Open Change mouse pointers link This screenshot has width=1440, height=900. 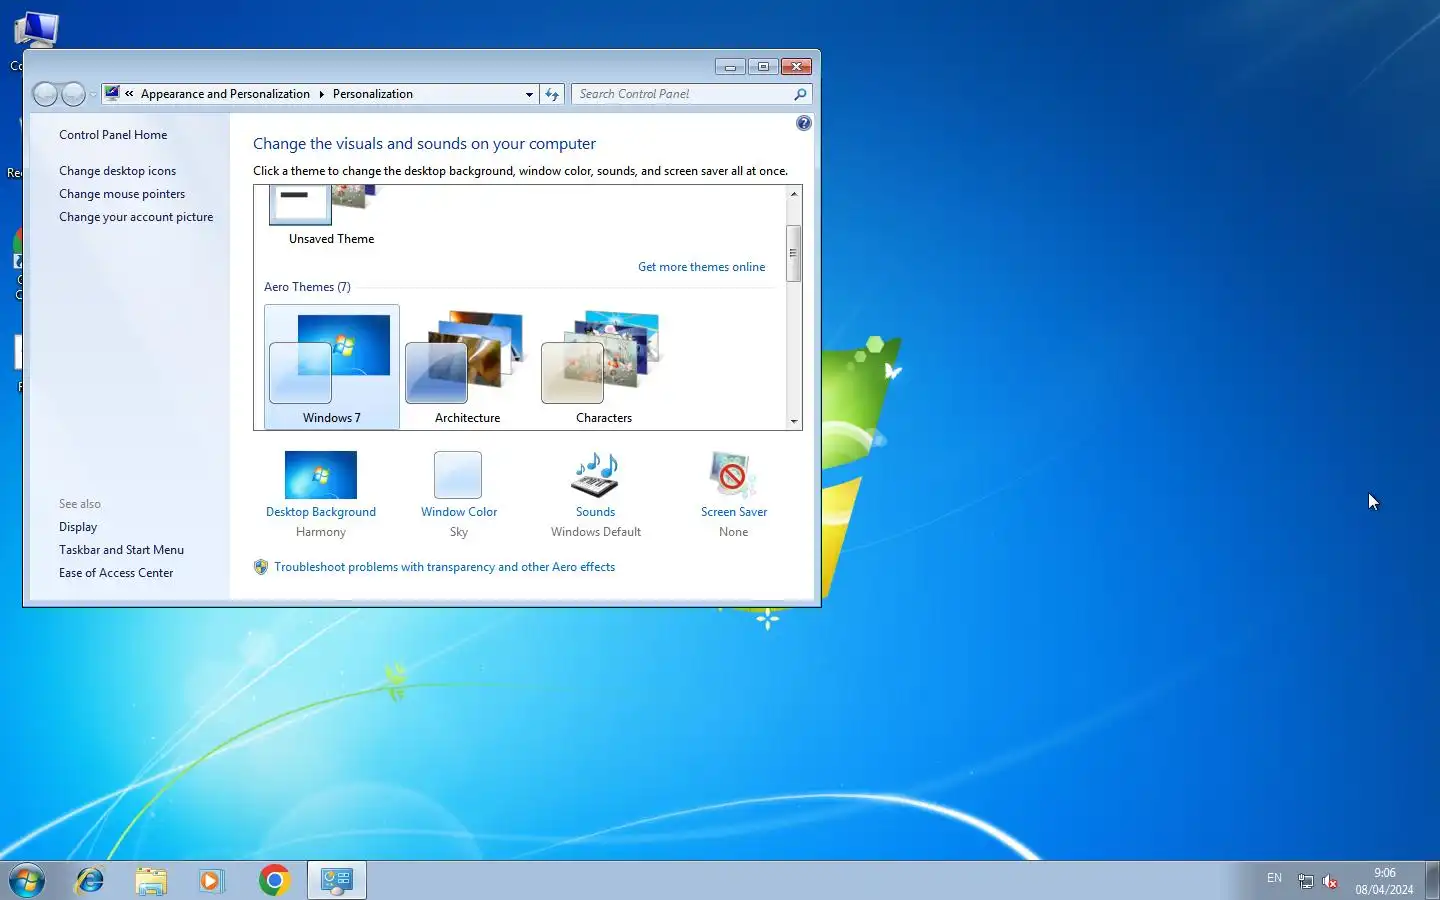click(122, 194)
